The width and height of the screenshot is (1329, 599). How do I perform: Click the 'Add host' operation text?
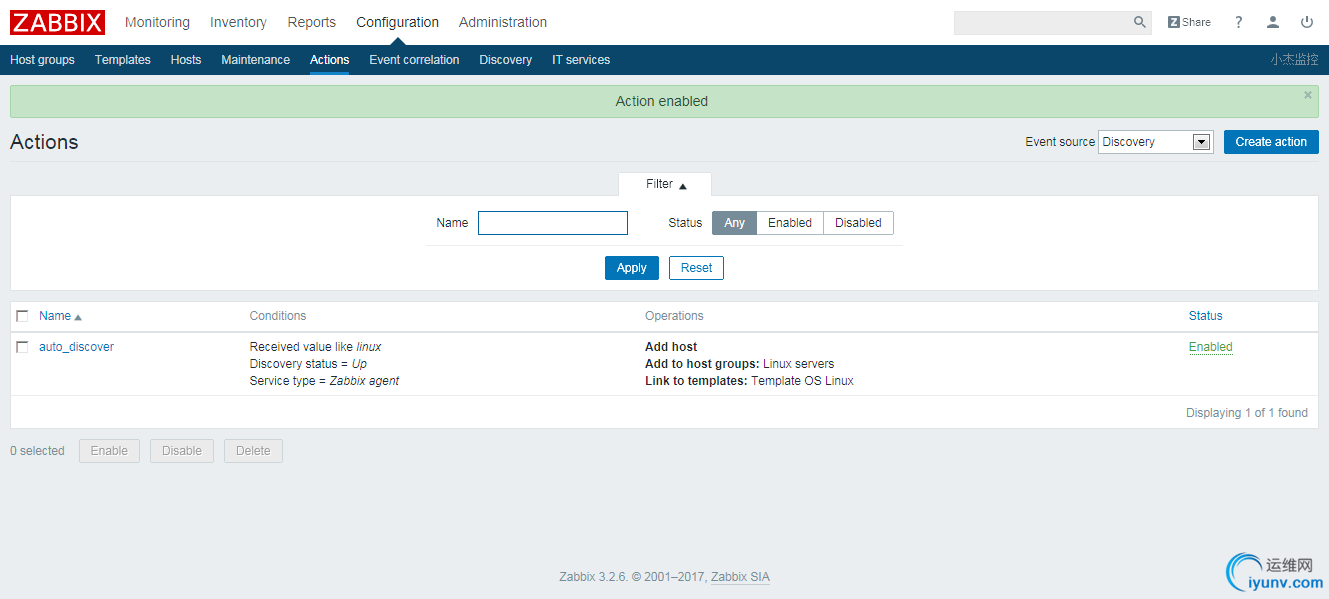pos(671,347)
